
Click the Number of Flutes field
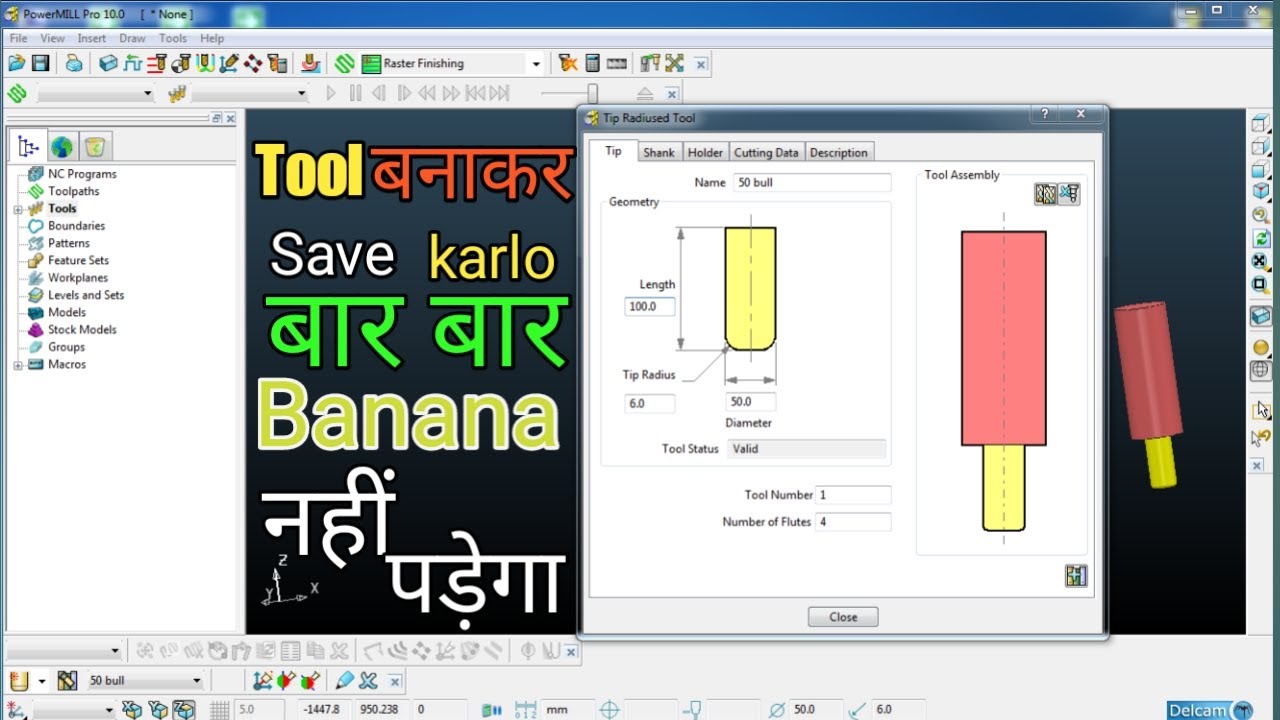click(x=853, y=522)
